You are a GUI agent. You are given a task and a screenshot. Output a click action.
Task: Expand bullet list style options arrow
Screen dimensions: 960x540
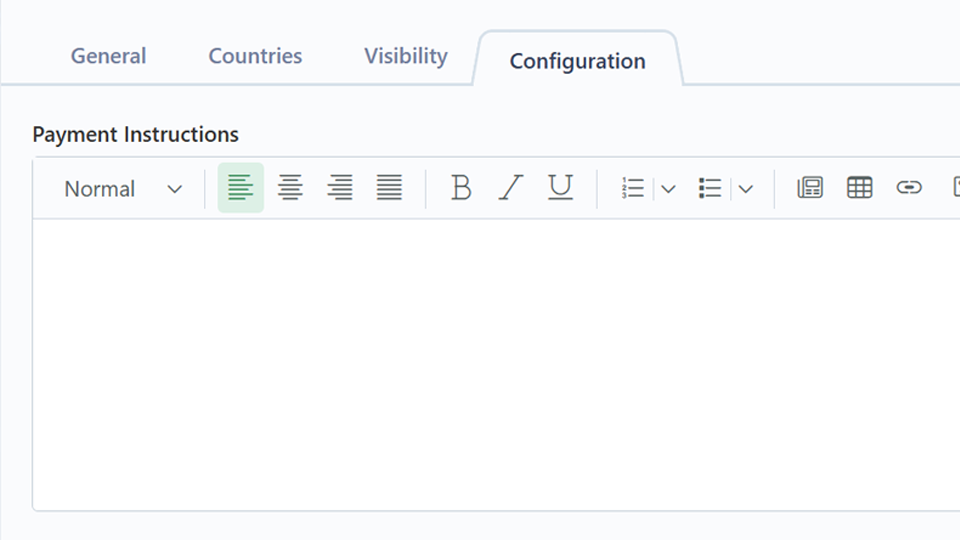pyautogui.click(x=746, y=189)
